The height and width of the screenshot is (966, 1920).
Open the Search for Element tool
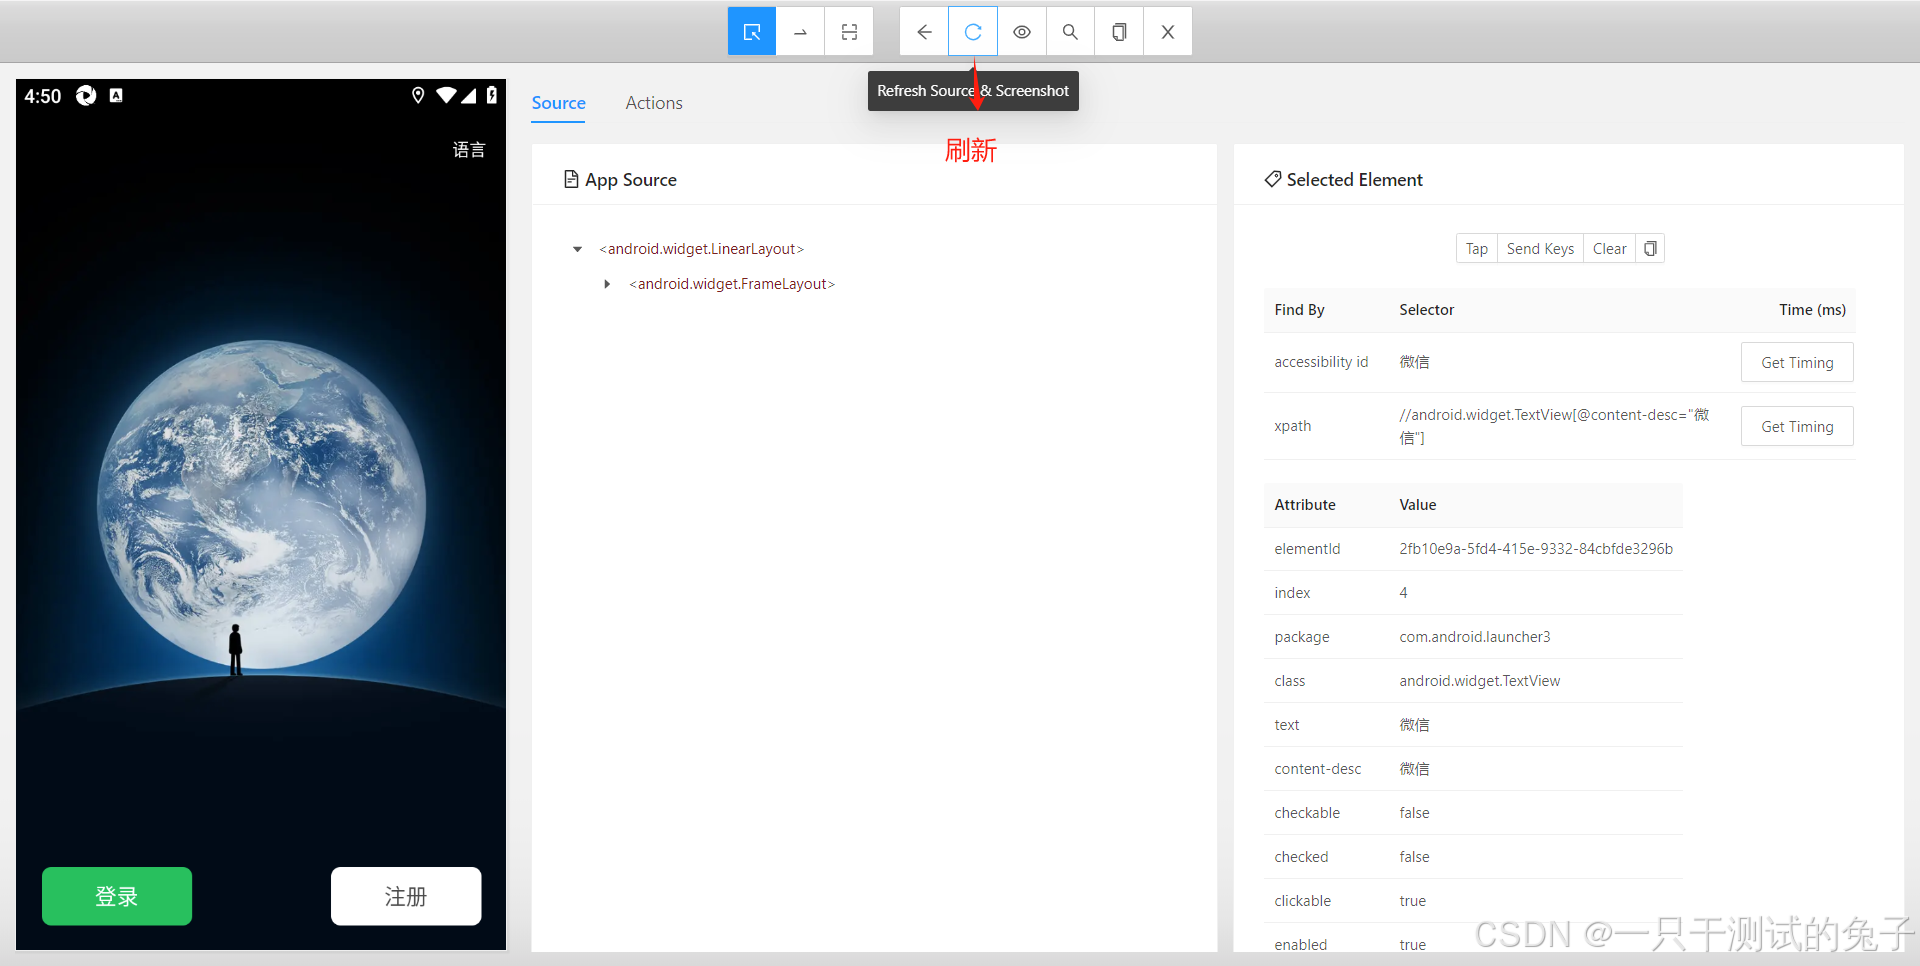click(x=1070, y=32)
